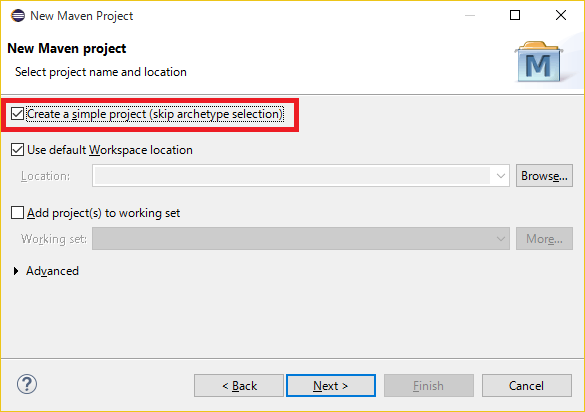This screenshot has width=585, height=412.
Task: Go back with < Back button
Action: (x=239, y=386)
